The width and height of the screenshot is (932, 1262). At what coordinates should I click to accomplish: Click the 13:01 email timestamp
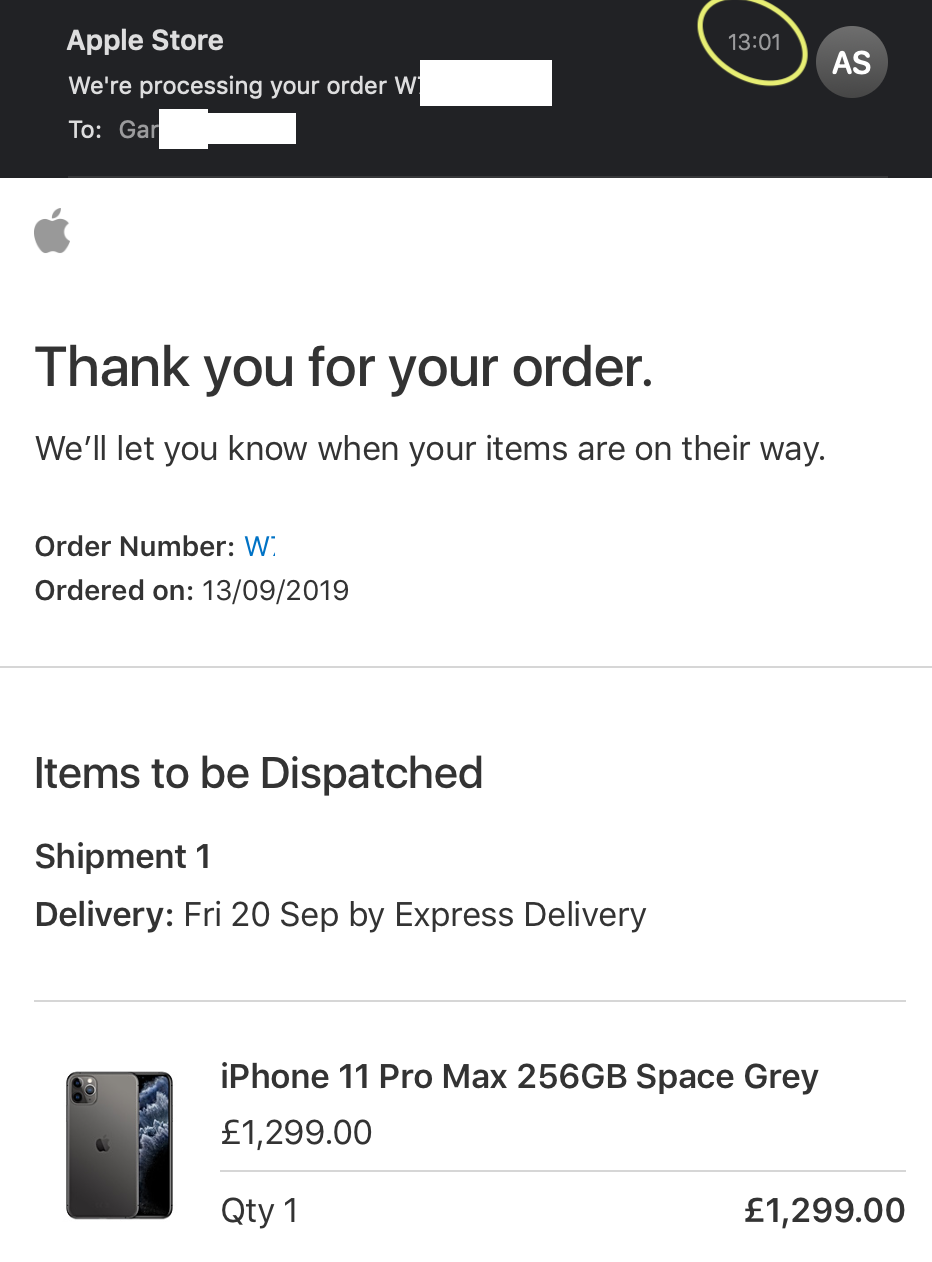pos(753,43)
